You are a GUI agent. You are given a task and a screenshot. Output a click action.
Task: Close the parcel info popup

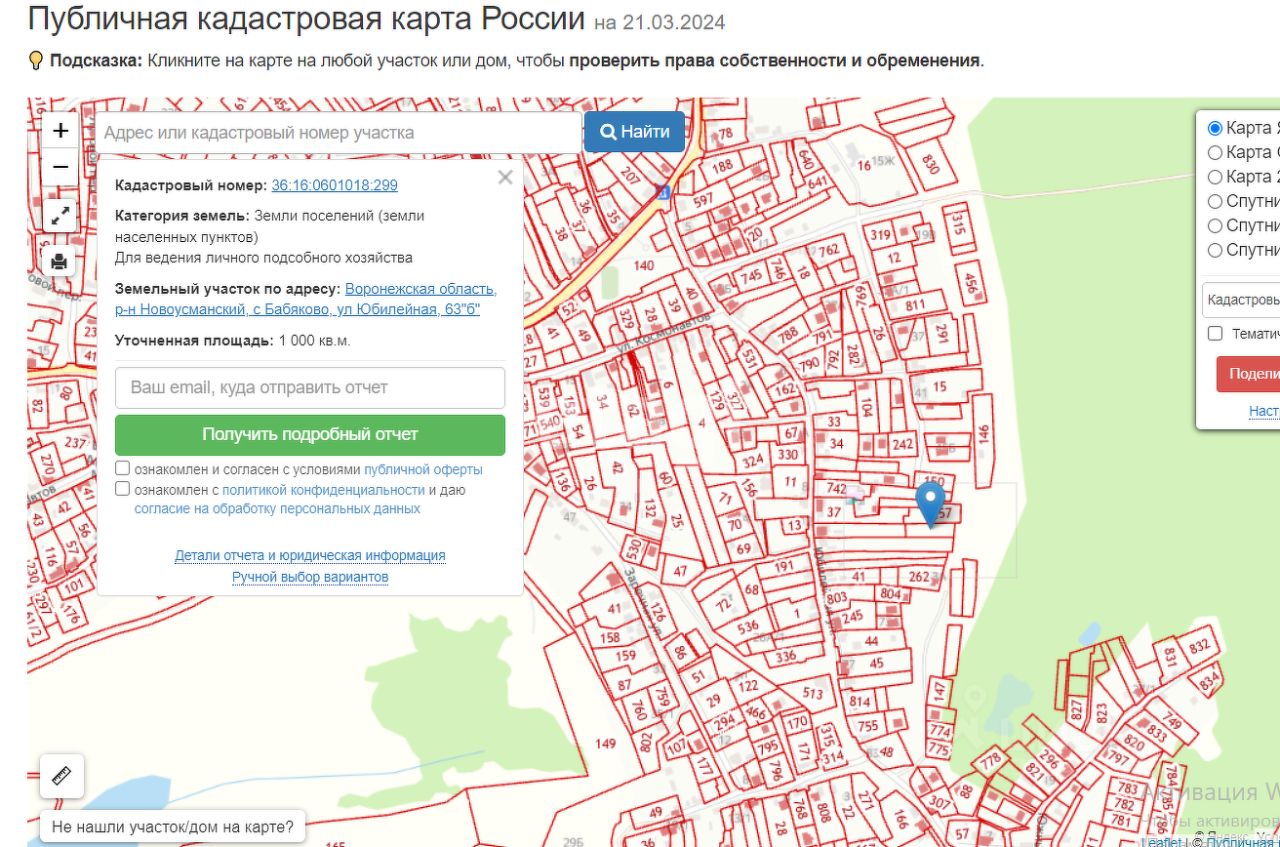coord(505,178)
